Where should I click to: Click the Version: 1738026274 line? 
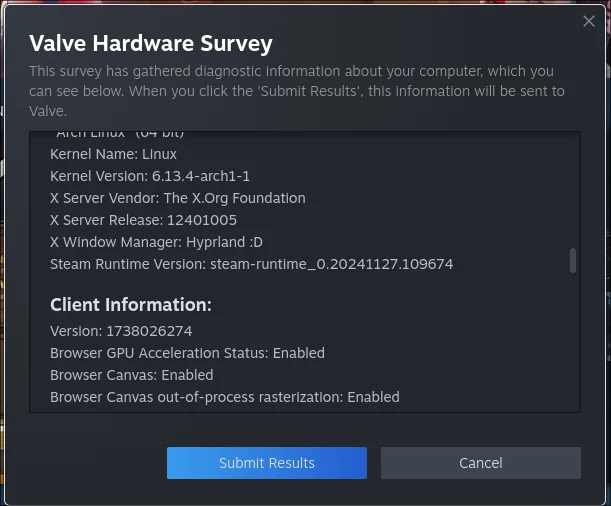pyautogui.click(x=121, y=331)
